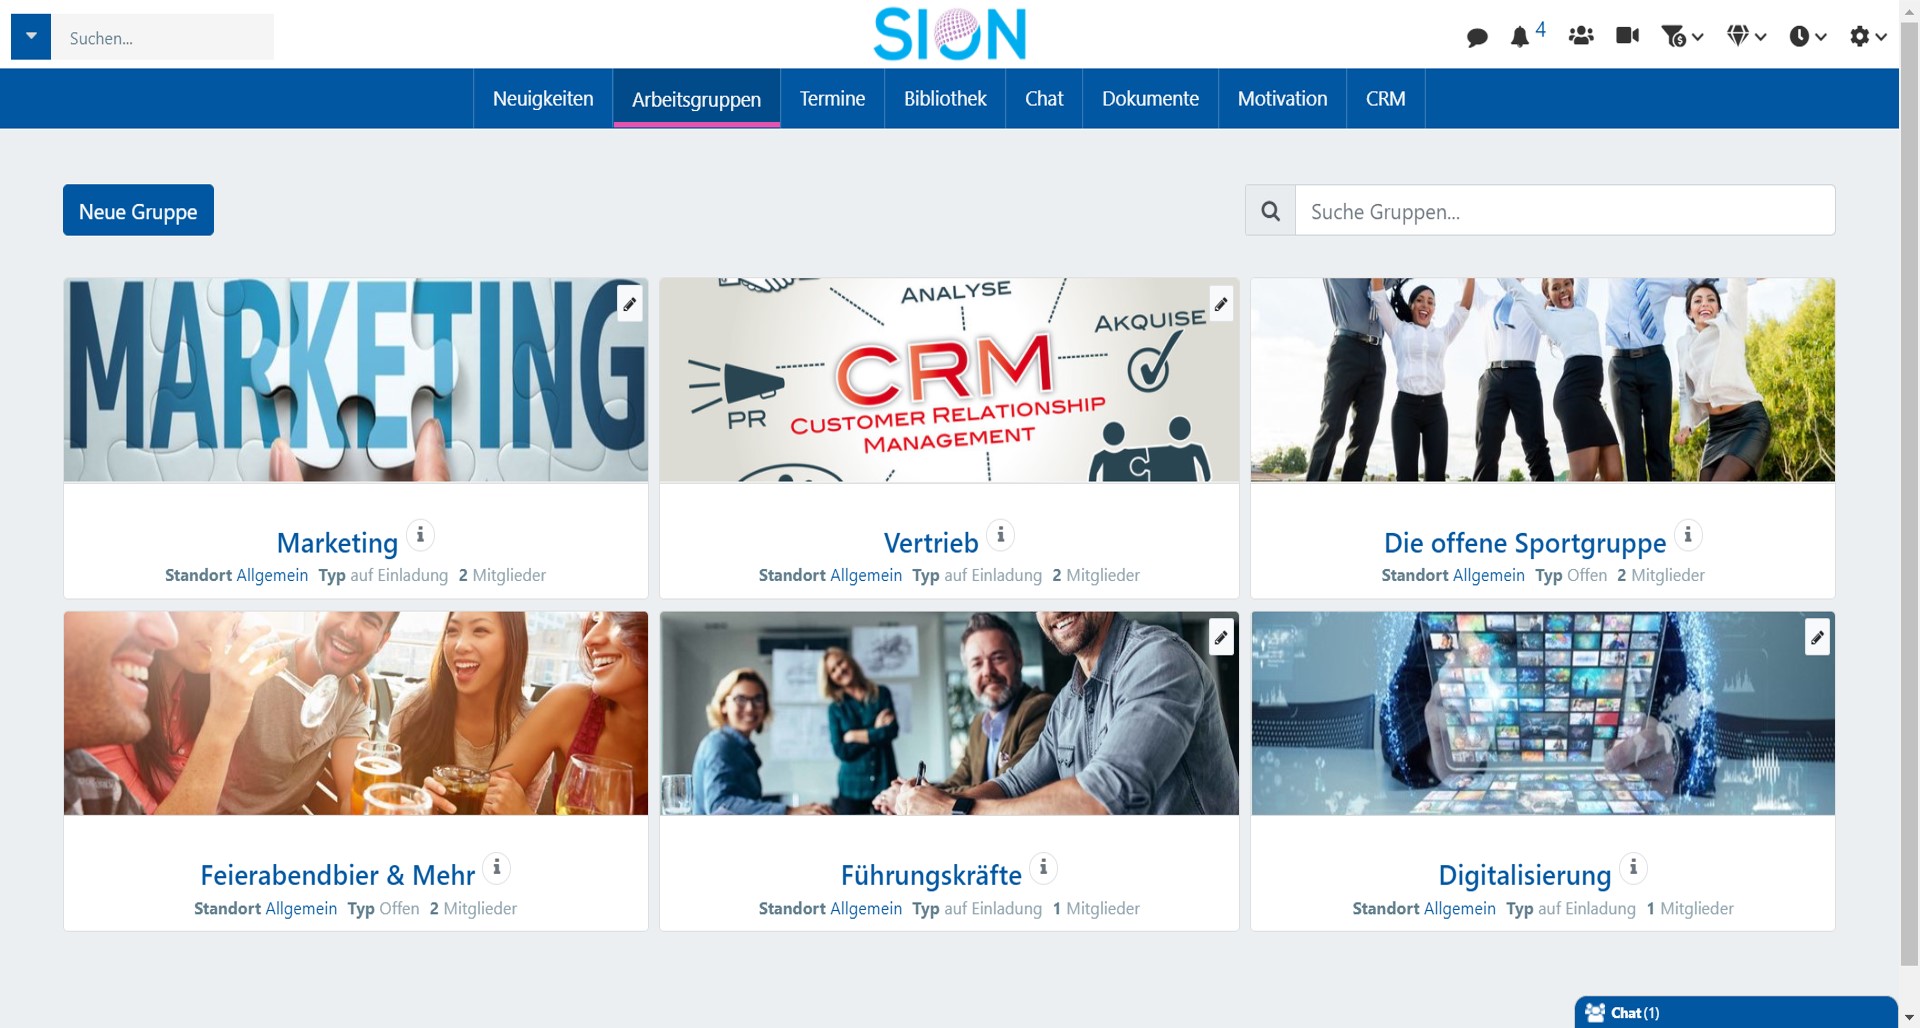Show info for the Vertrieb group
Image resolution: width=1920 pixels, height=1028 pixels.
pos(1001,535)
